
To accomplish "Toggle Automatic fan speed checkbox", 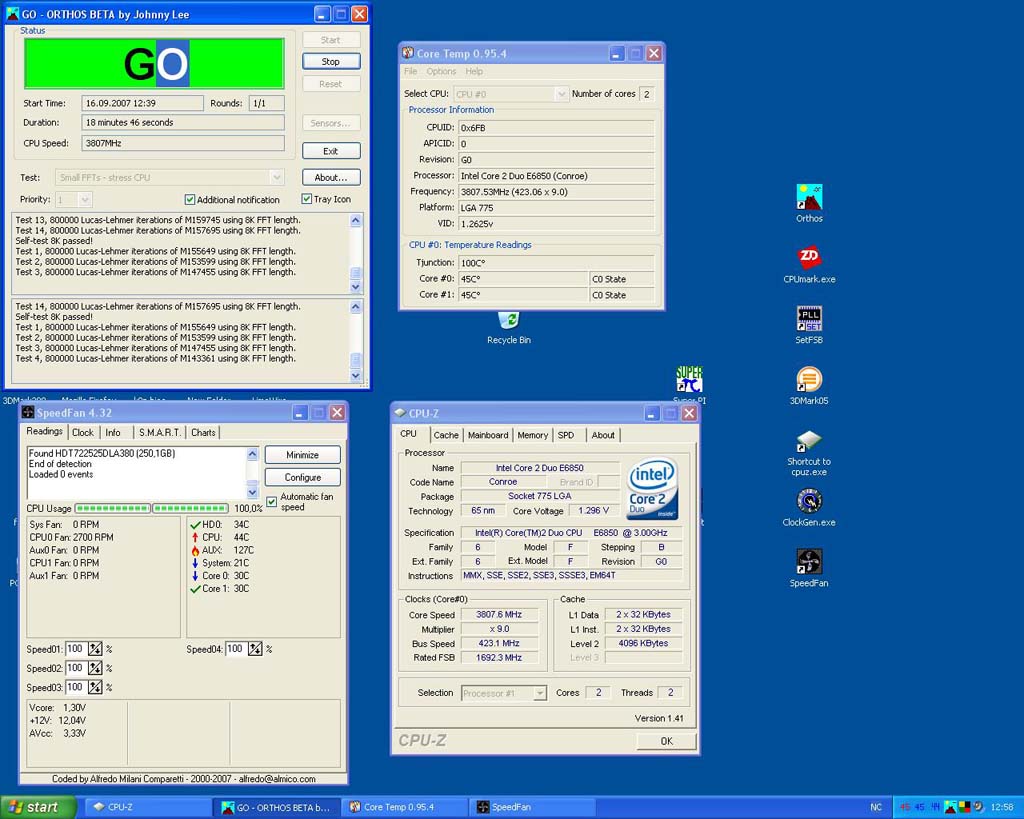I will [x=272, y=502].
